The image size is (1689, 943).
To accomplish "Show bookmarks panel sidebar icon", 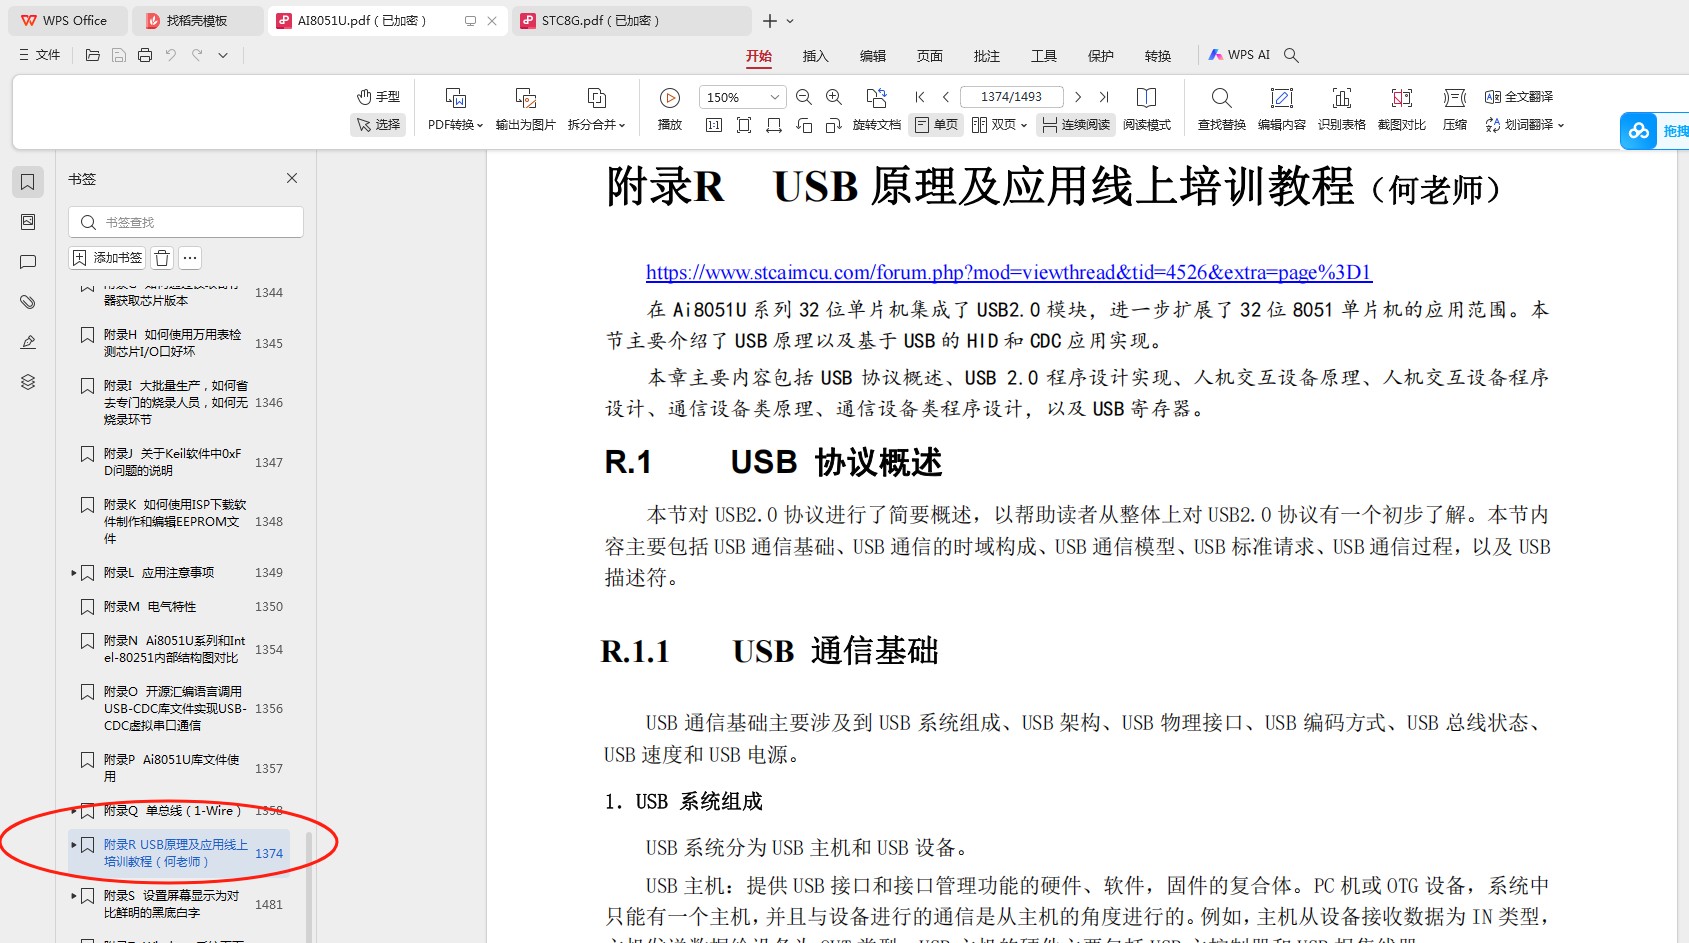I will 28,182.
